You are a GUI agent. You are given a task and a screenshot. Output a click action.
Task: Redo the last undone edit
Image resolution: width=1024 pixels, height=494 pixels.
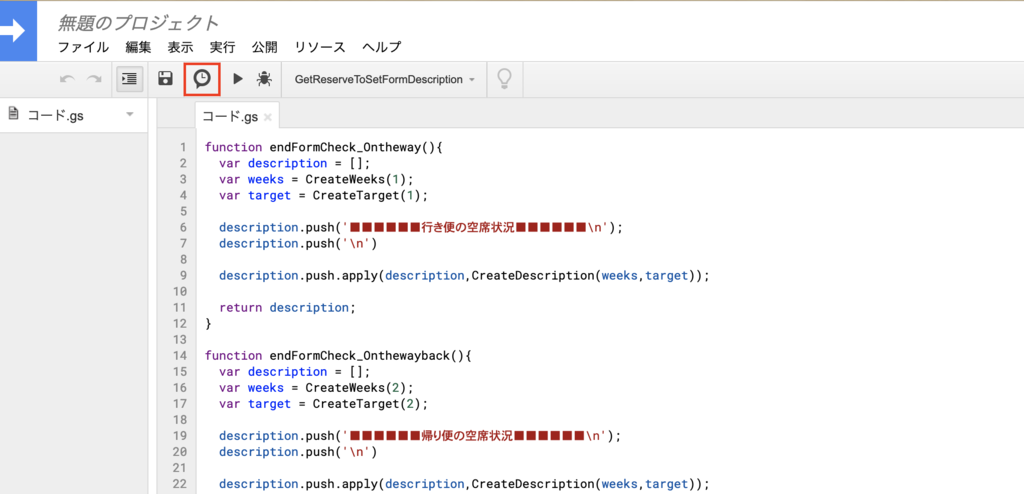[x=95, y=79]
